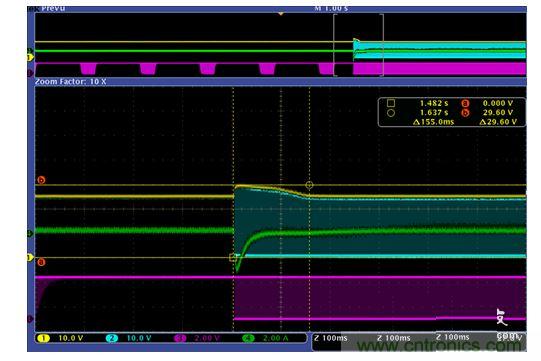The width and height of the screenshot is (541, 361).
Task: Select the magenta channel 3 badge
Action: [x=180, y=338]
